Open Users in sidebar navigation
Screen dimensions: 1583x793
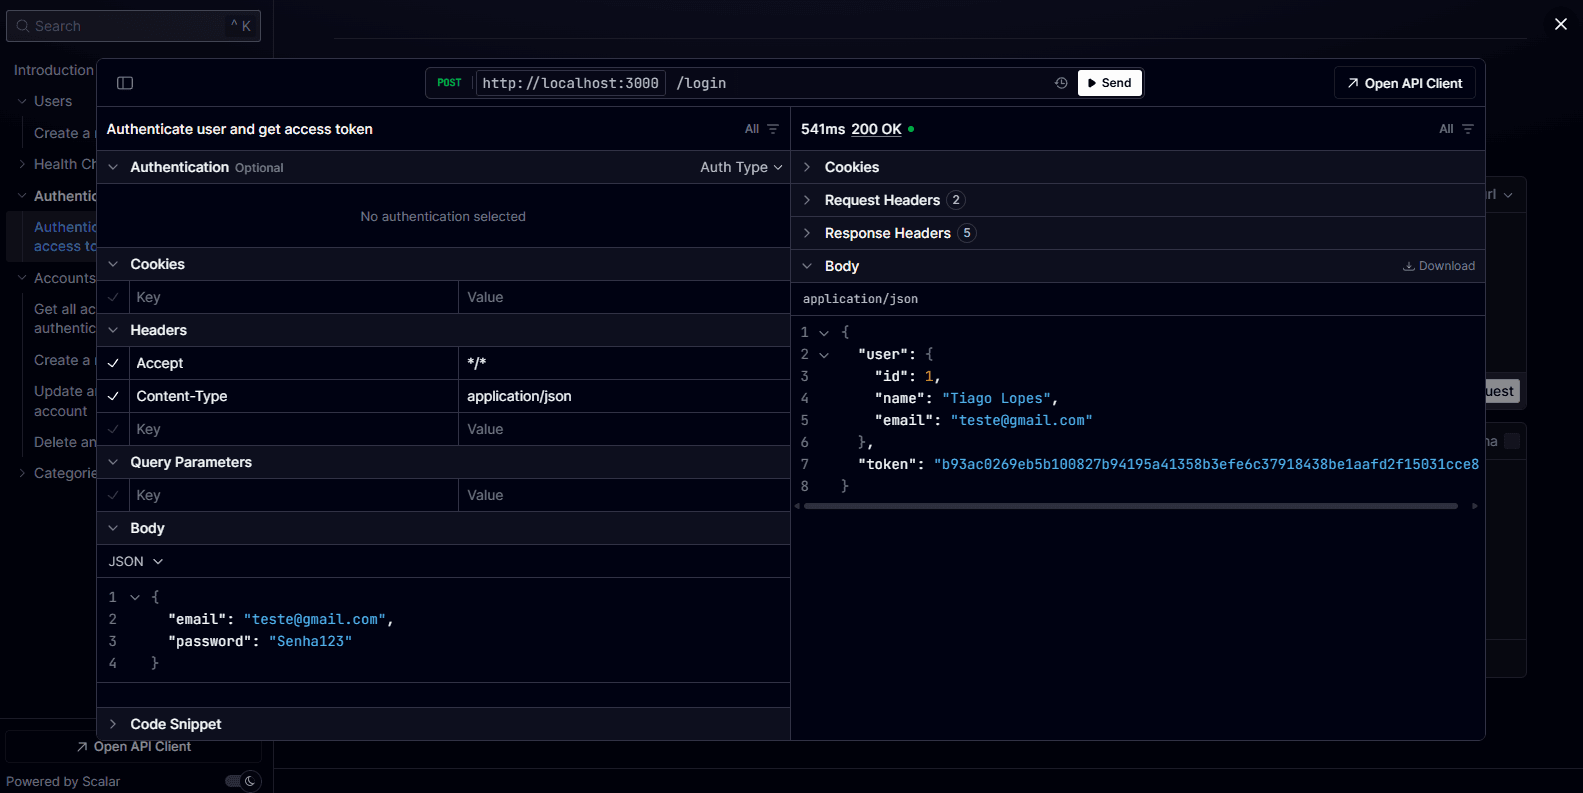tap(53, 101)
